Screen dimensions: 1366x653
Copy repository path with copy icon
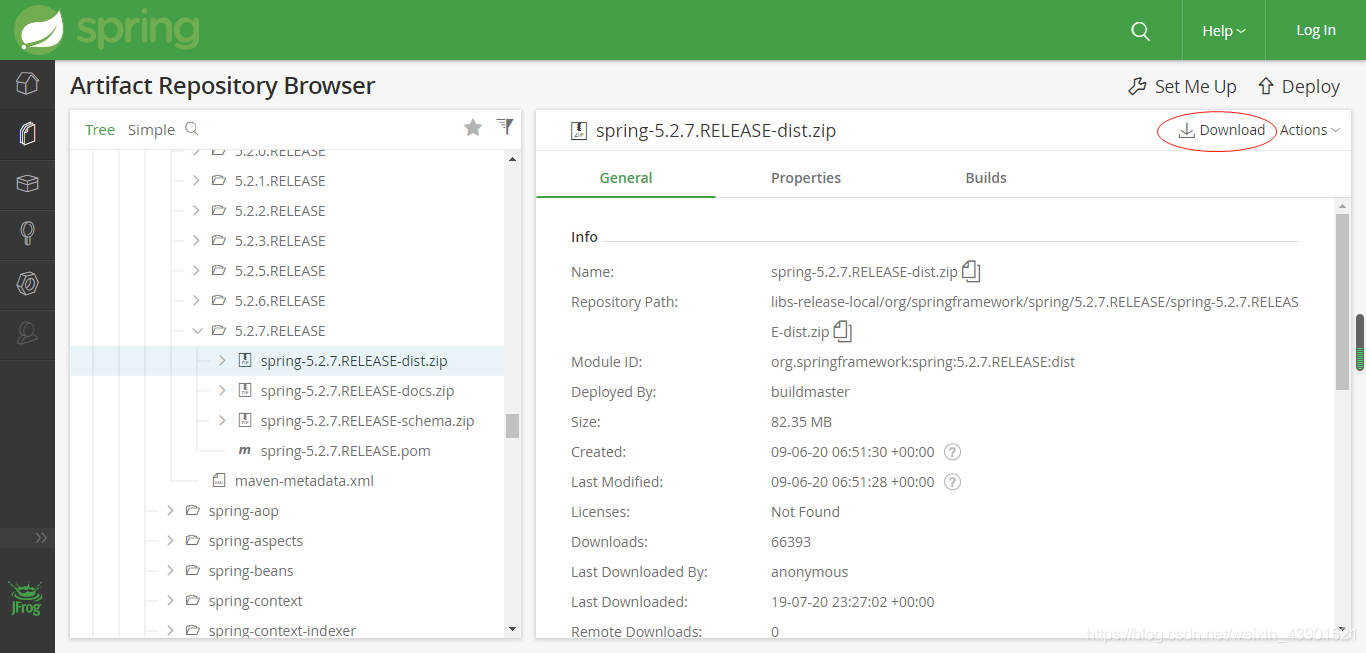[842, 331]
